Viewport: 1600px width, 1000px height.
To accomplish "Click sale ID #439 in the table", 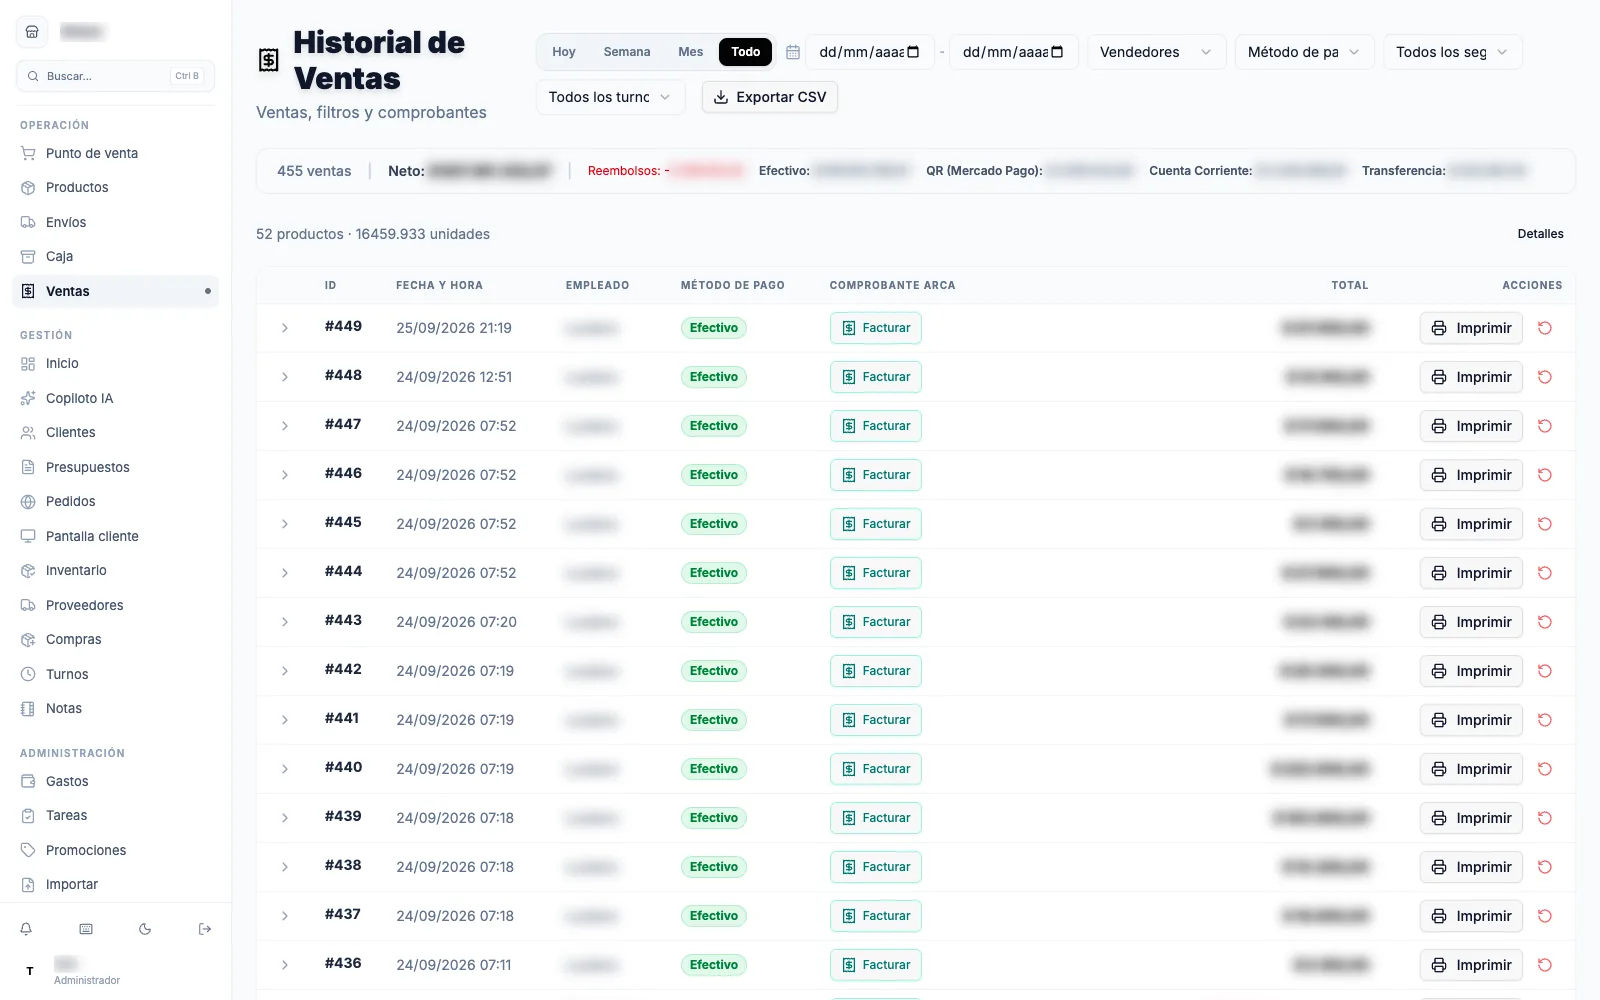I will coord(343,816).
